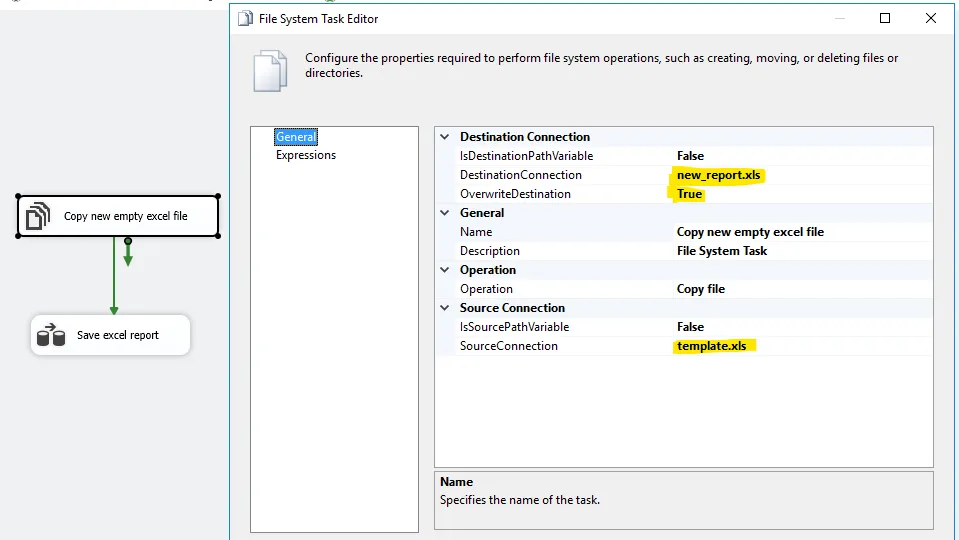
Task: Maximize the File System Task Editor window
Action: (x=885, y=18)
